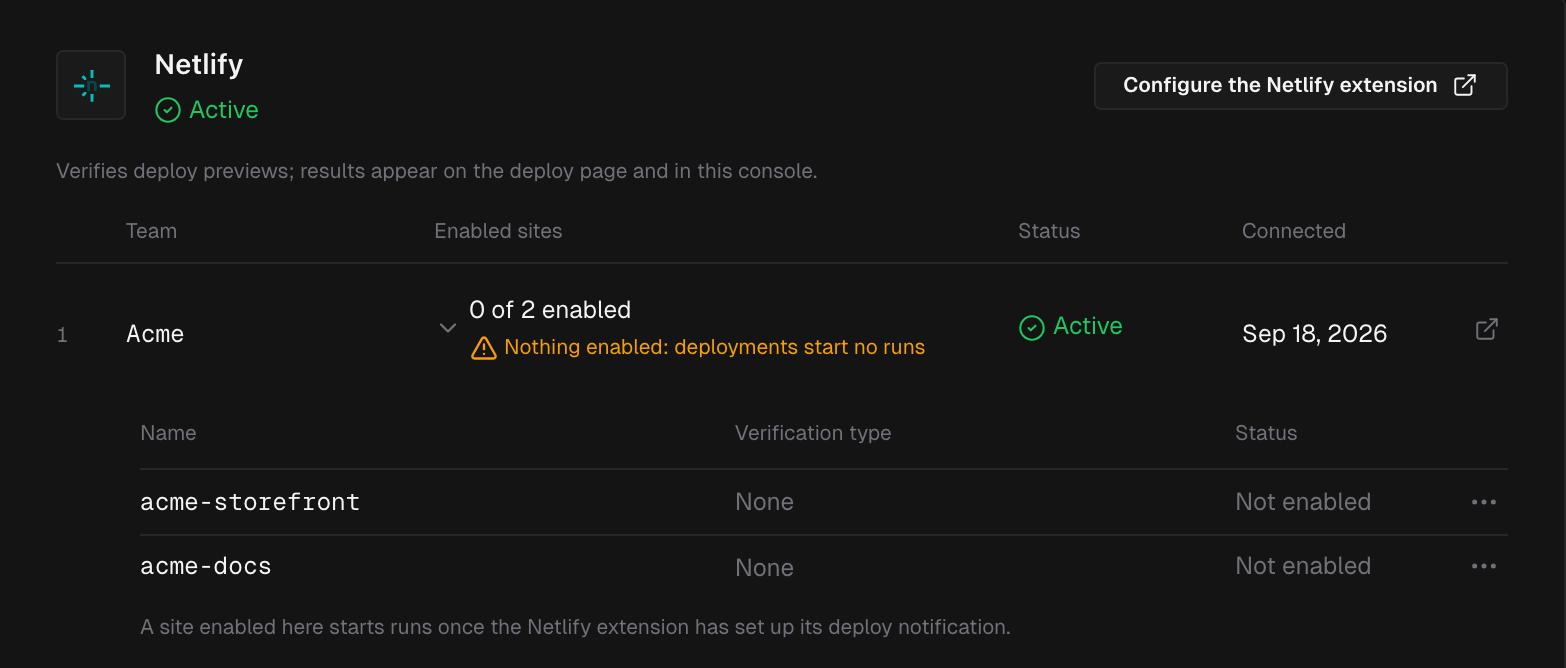The image size is (1566, 668).
Task: Click the Netlify logo icon
Action: point(91,85)
